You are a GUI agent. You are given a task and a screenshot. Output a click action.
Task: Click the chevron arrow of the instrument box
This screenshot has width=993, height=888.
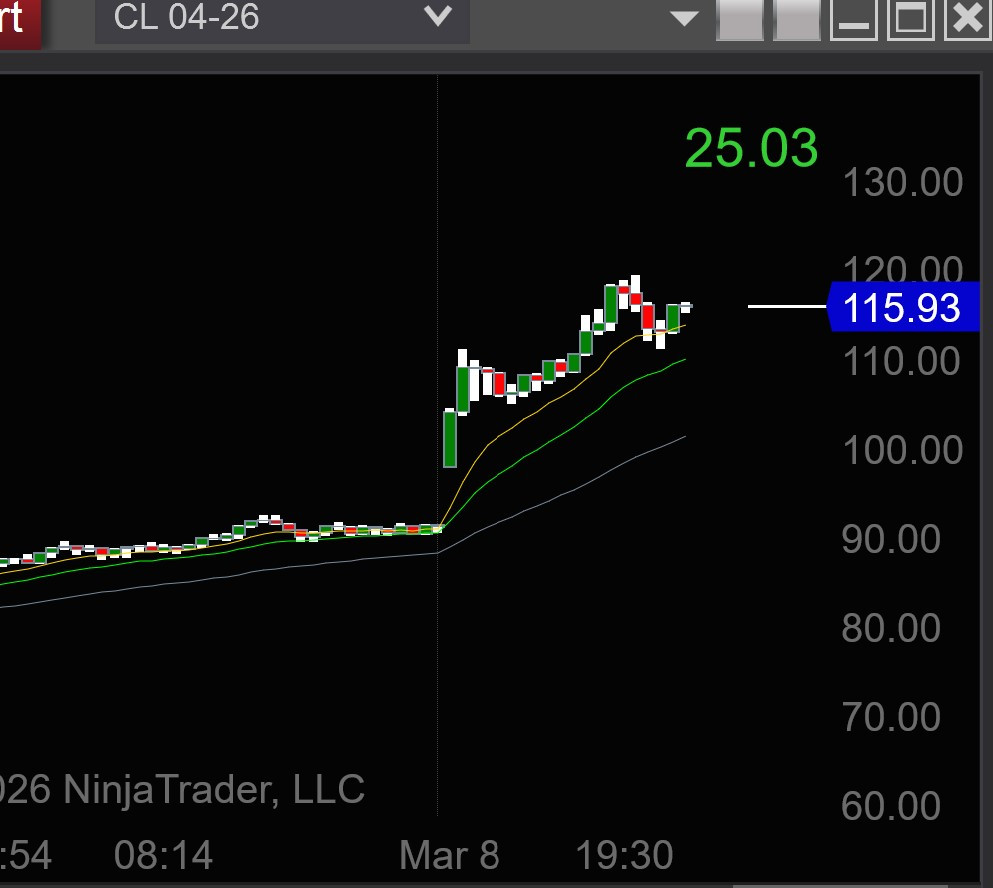click(438, 17)
